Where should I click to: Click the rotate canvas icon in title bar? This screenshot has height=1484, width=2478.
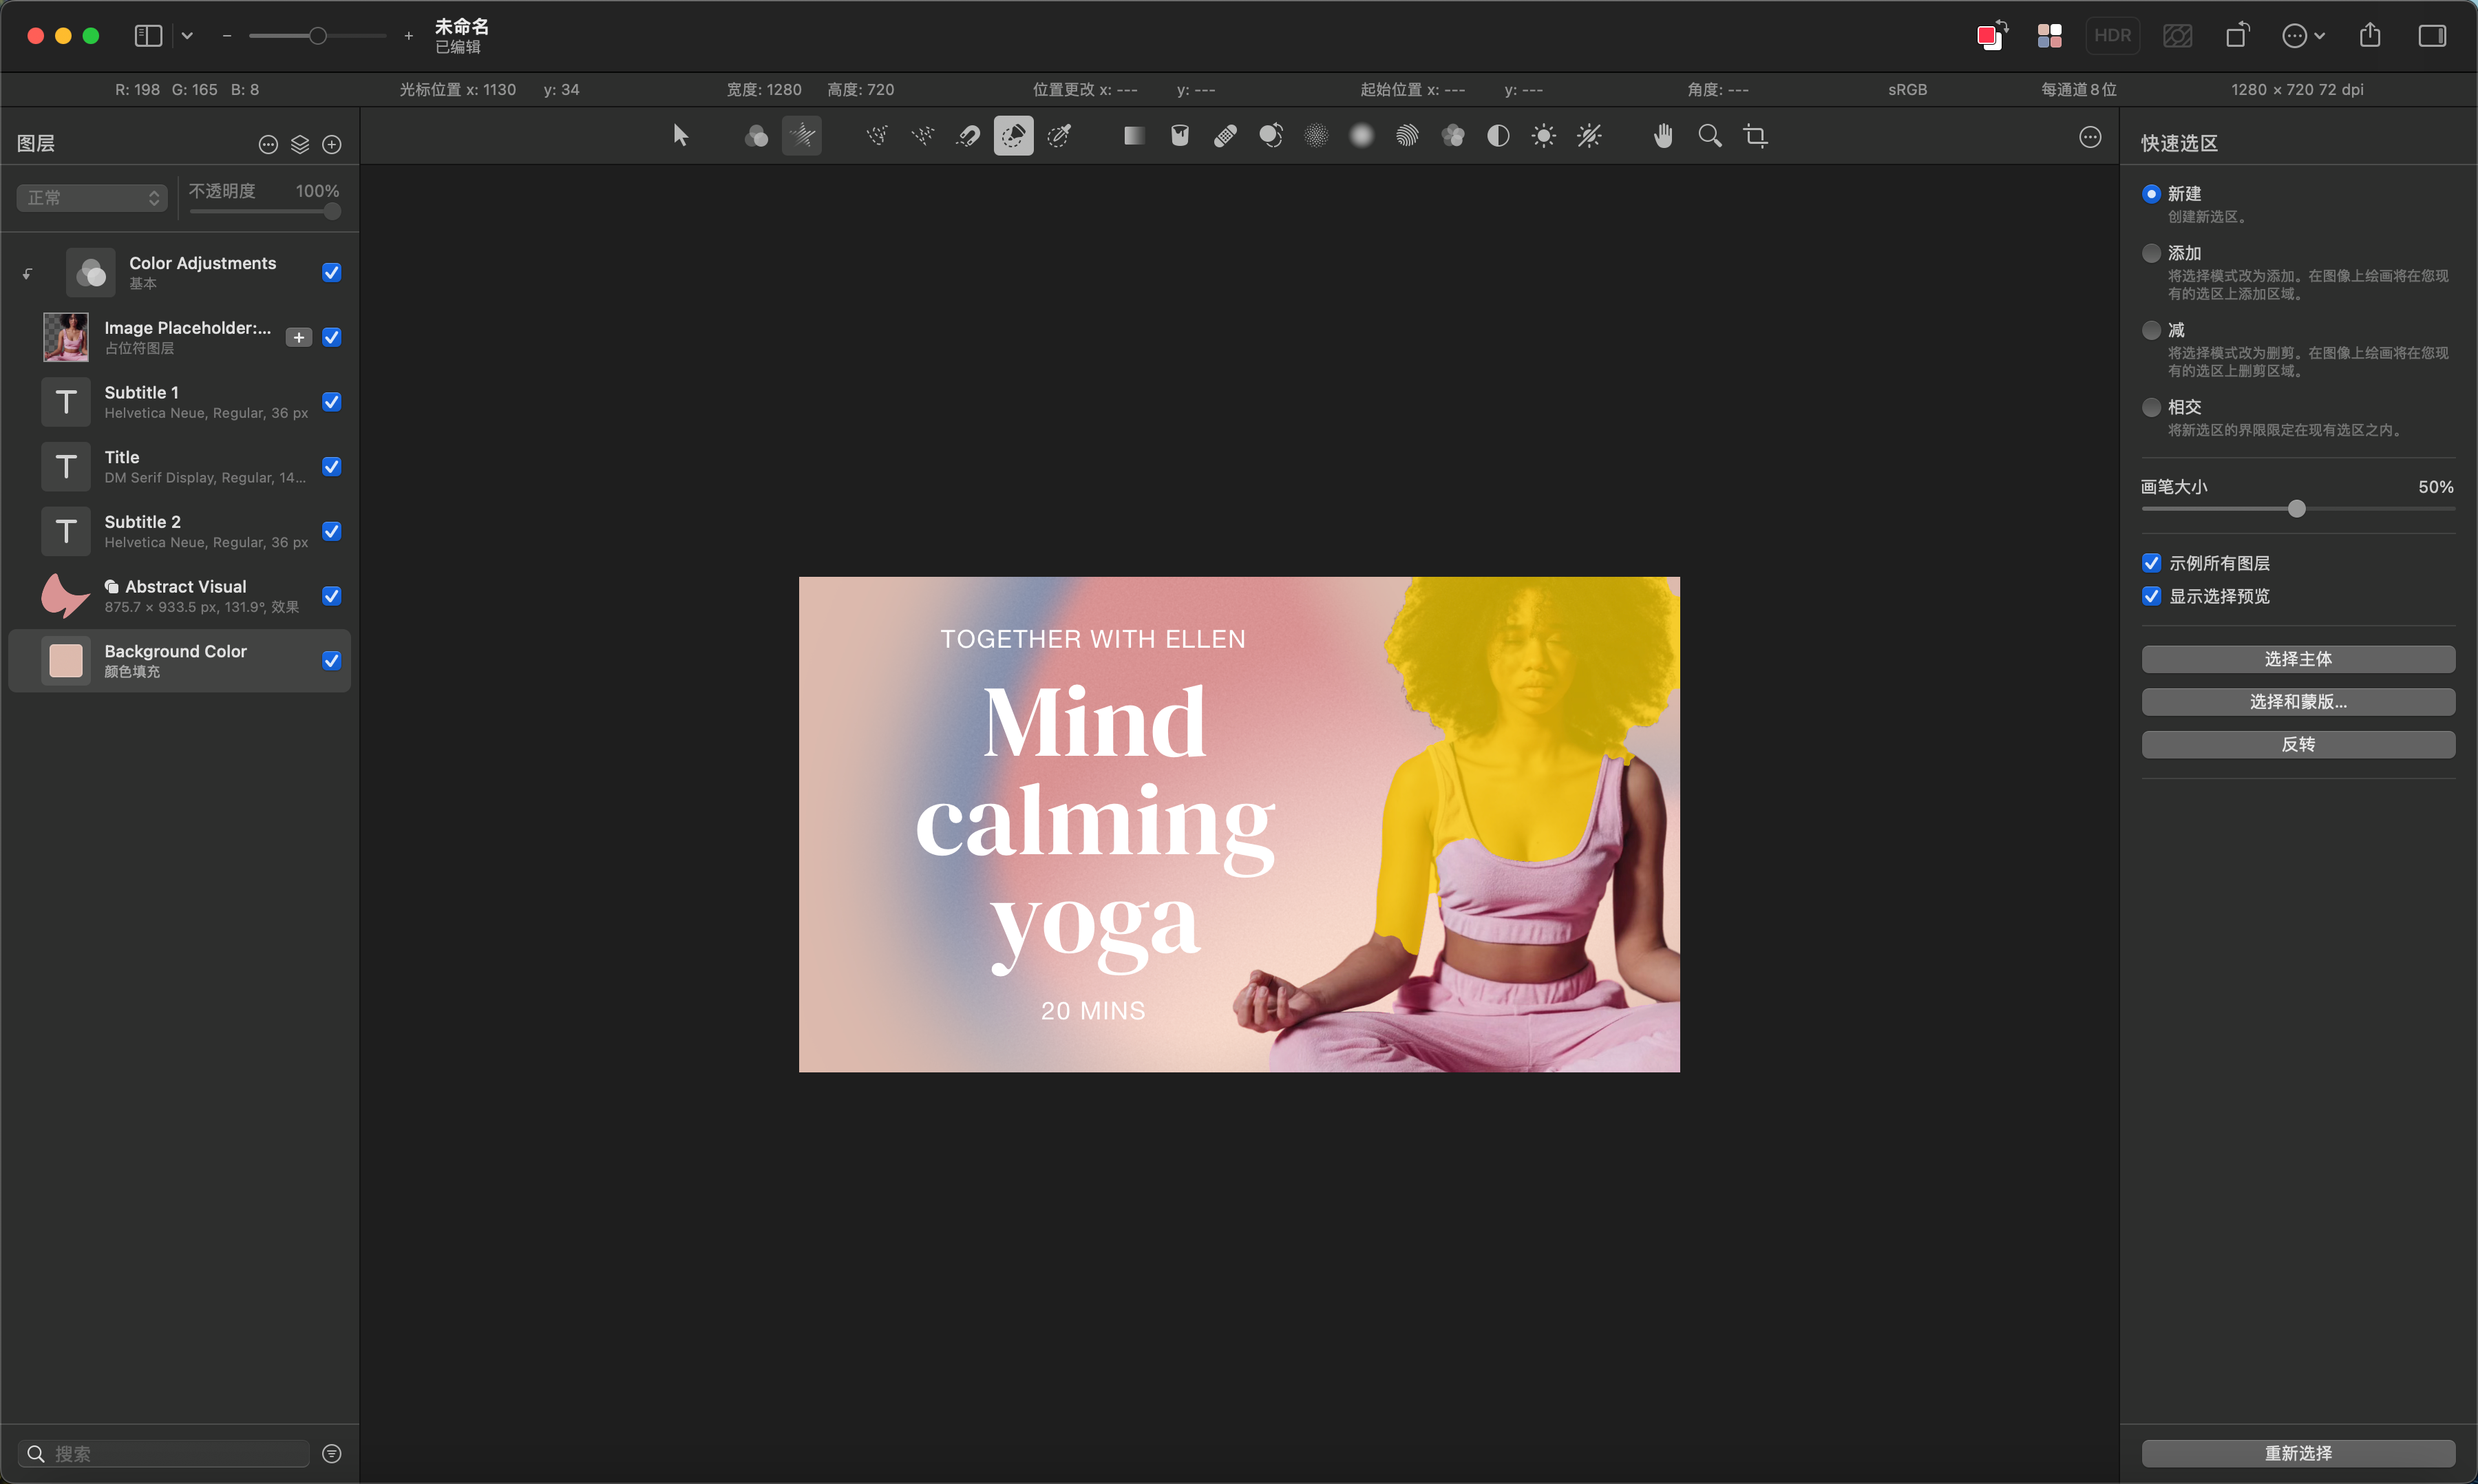tap(2238, 35)
